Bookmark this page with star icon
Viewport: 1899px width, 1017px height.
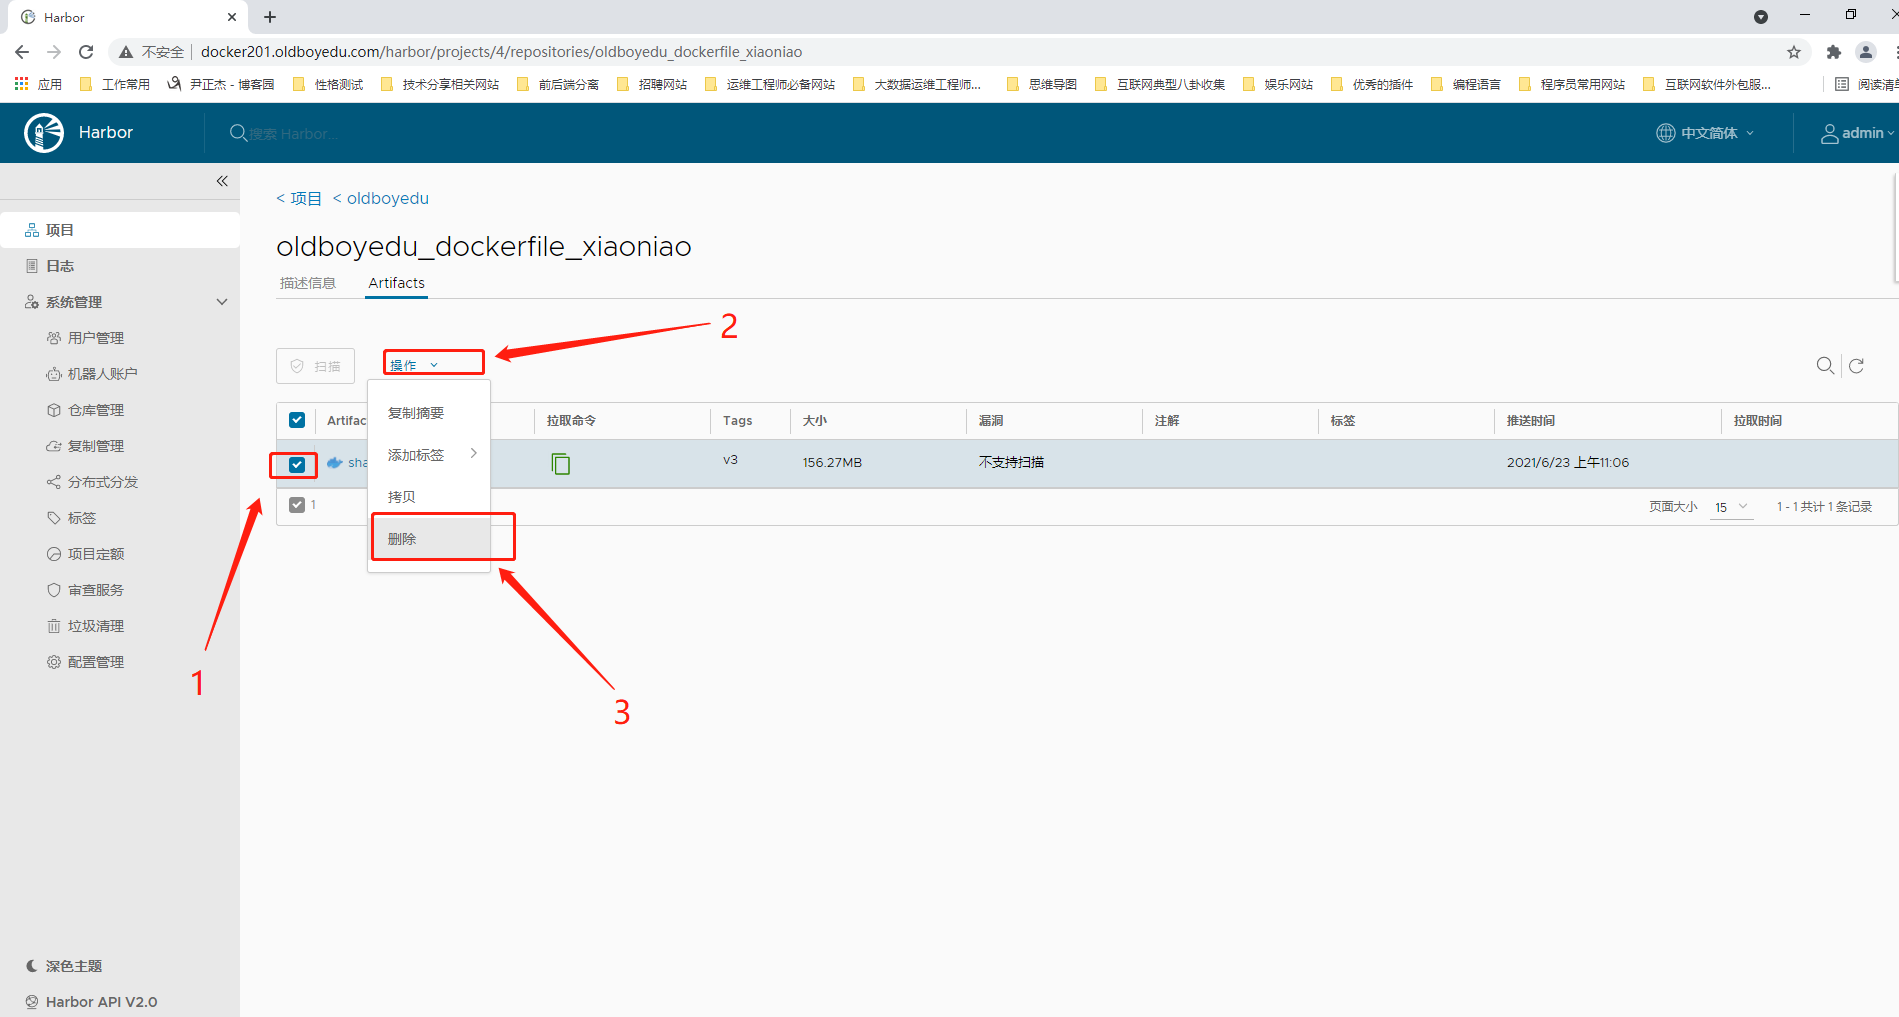pos(1794,52)
